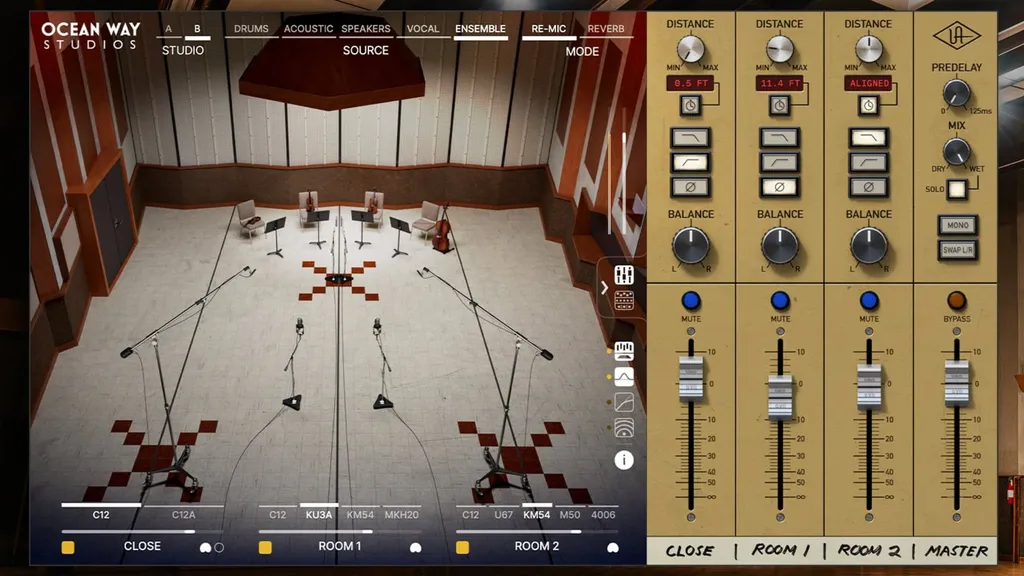
Task: Enable the Solo button under Mix
Action: tap(957, 188)
